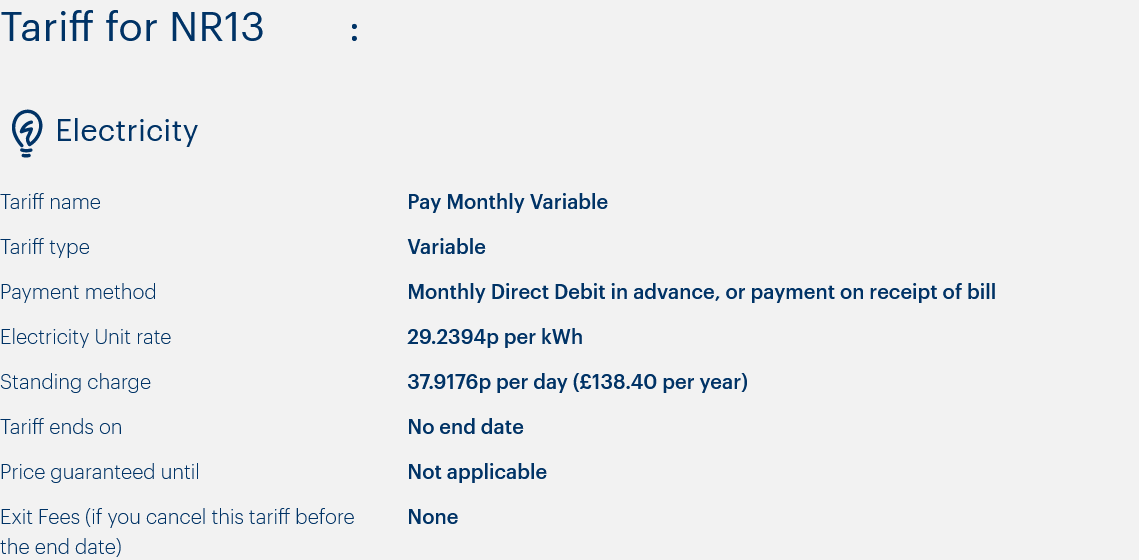Click the 'Payment method' label
The width and height of the screenshot is (1139, 560).
78,292
